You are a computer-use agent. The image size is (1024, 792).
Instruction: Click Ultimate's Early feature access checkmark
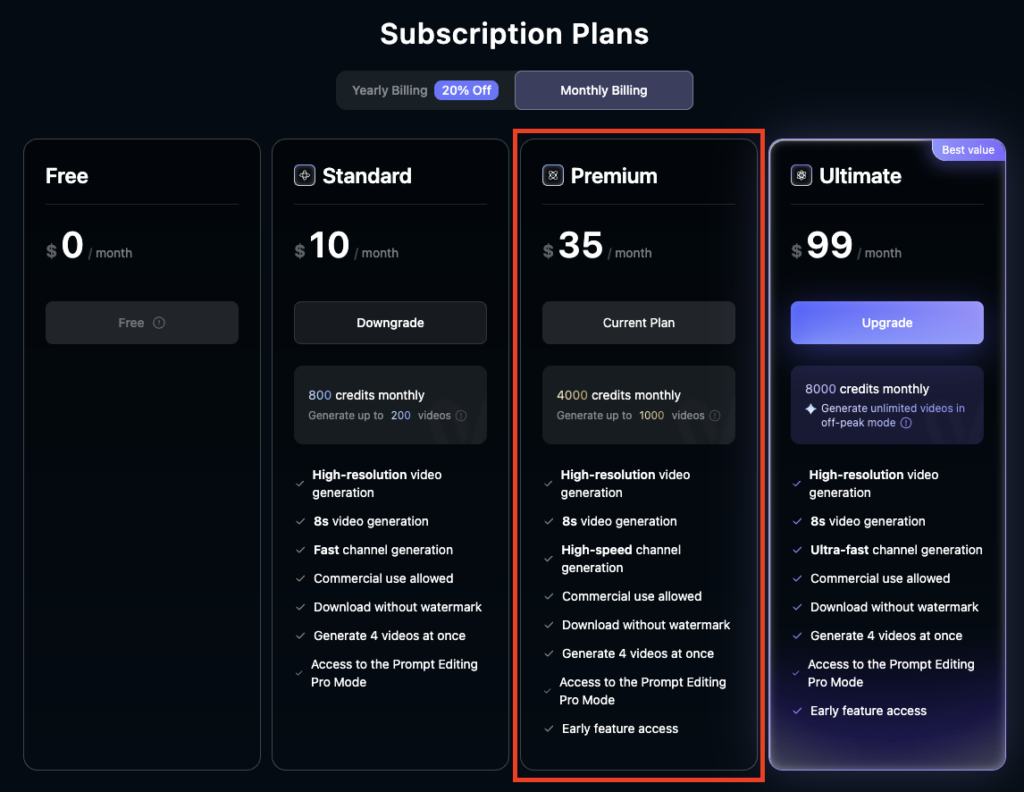click(797, 711)
